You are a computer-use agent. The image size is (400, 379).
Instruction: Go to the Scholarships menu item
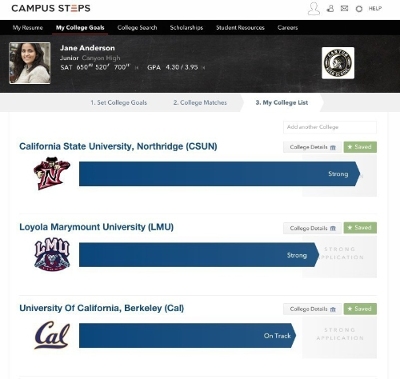coord(186,28)
